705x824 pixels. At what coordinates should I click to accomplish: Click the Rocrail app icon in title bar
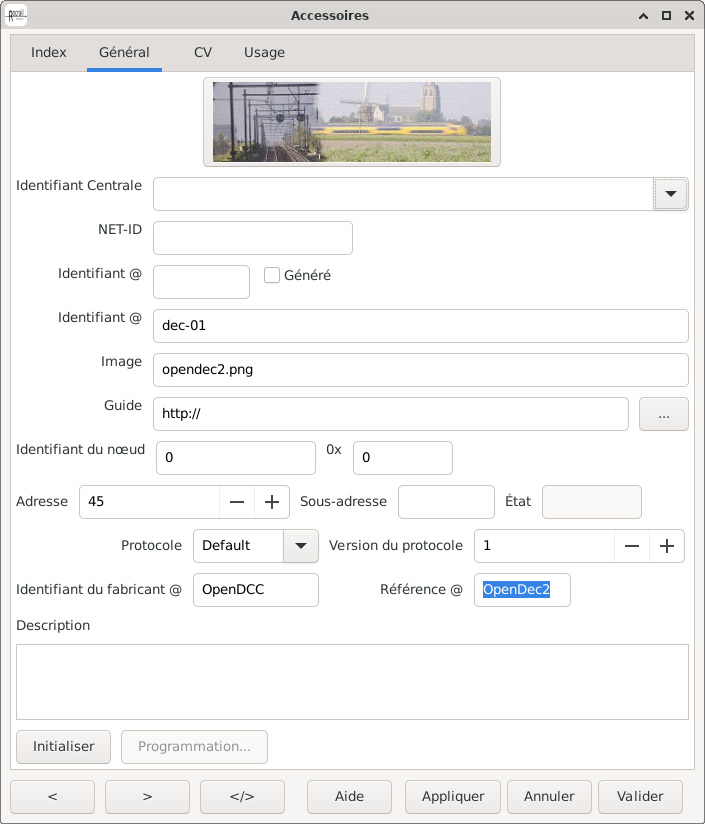(x=17, y=15)
